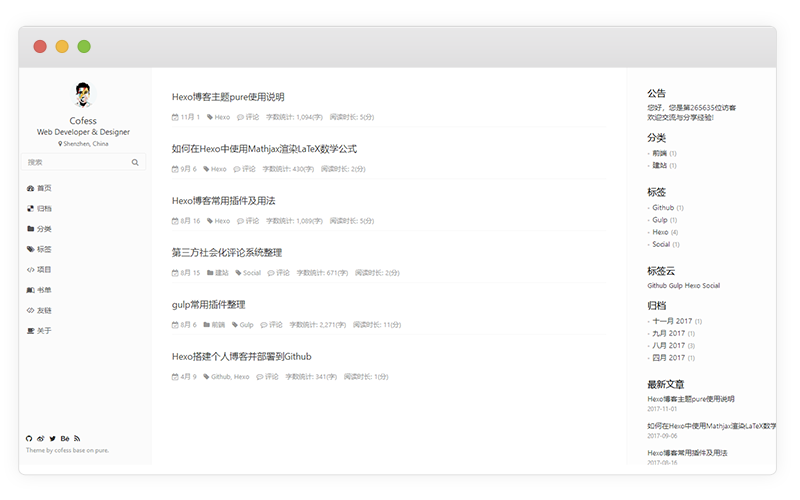Click the 关于 coffee cup icon
Viewport: 800px width, 500px height.
[x=30, y=331]
